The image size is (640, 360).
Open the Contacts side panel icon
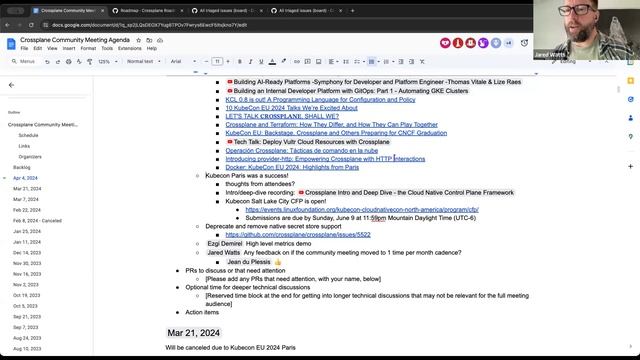[631, 118]
